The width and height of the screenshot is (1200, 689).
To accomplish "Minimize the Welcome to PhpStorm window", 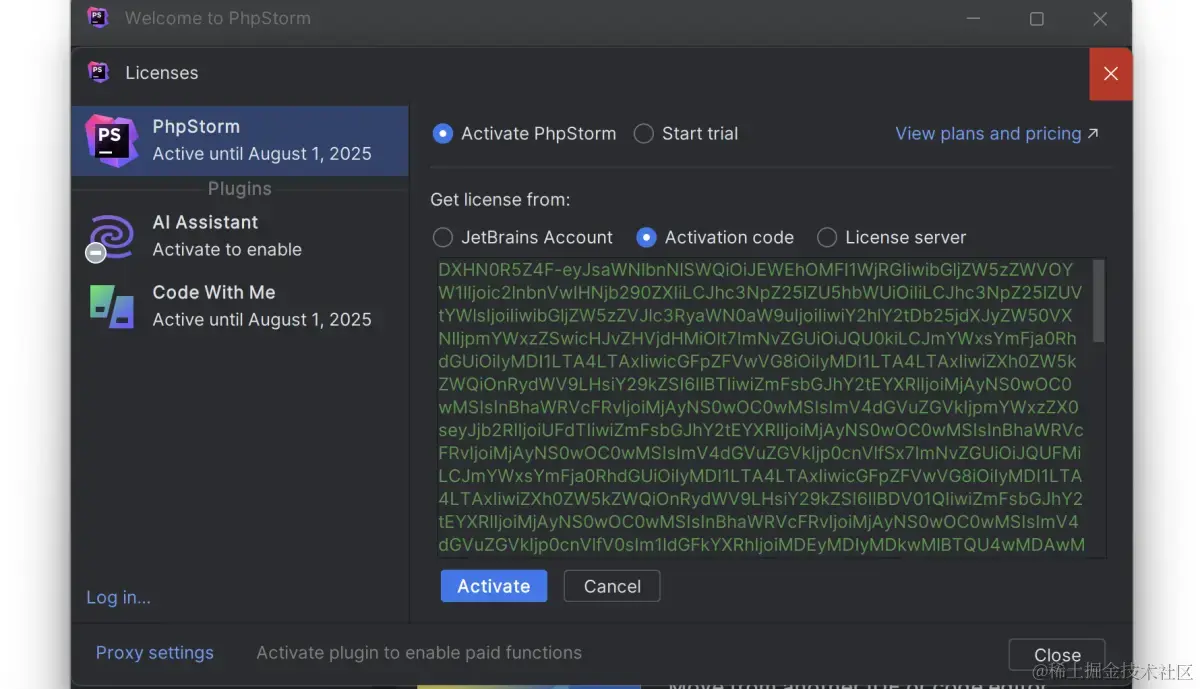I will 975,18.
